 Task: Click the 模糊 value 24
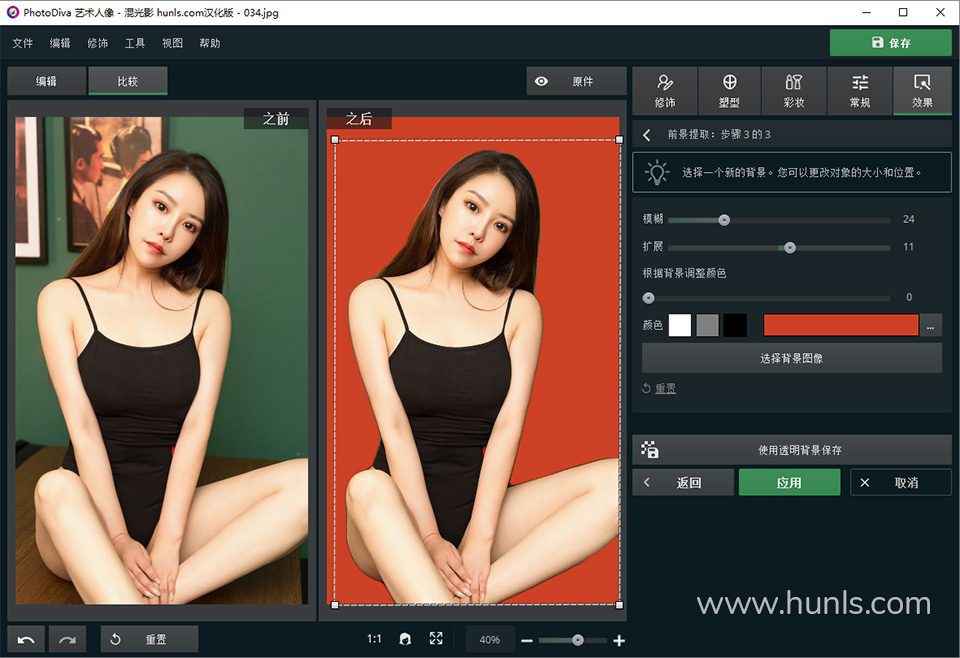coord(909,219)
